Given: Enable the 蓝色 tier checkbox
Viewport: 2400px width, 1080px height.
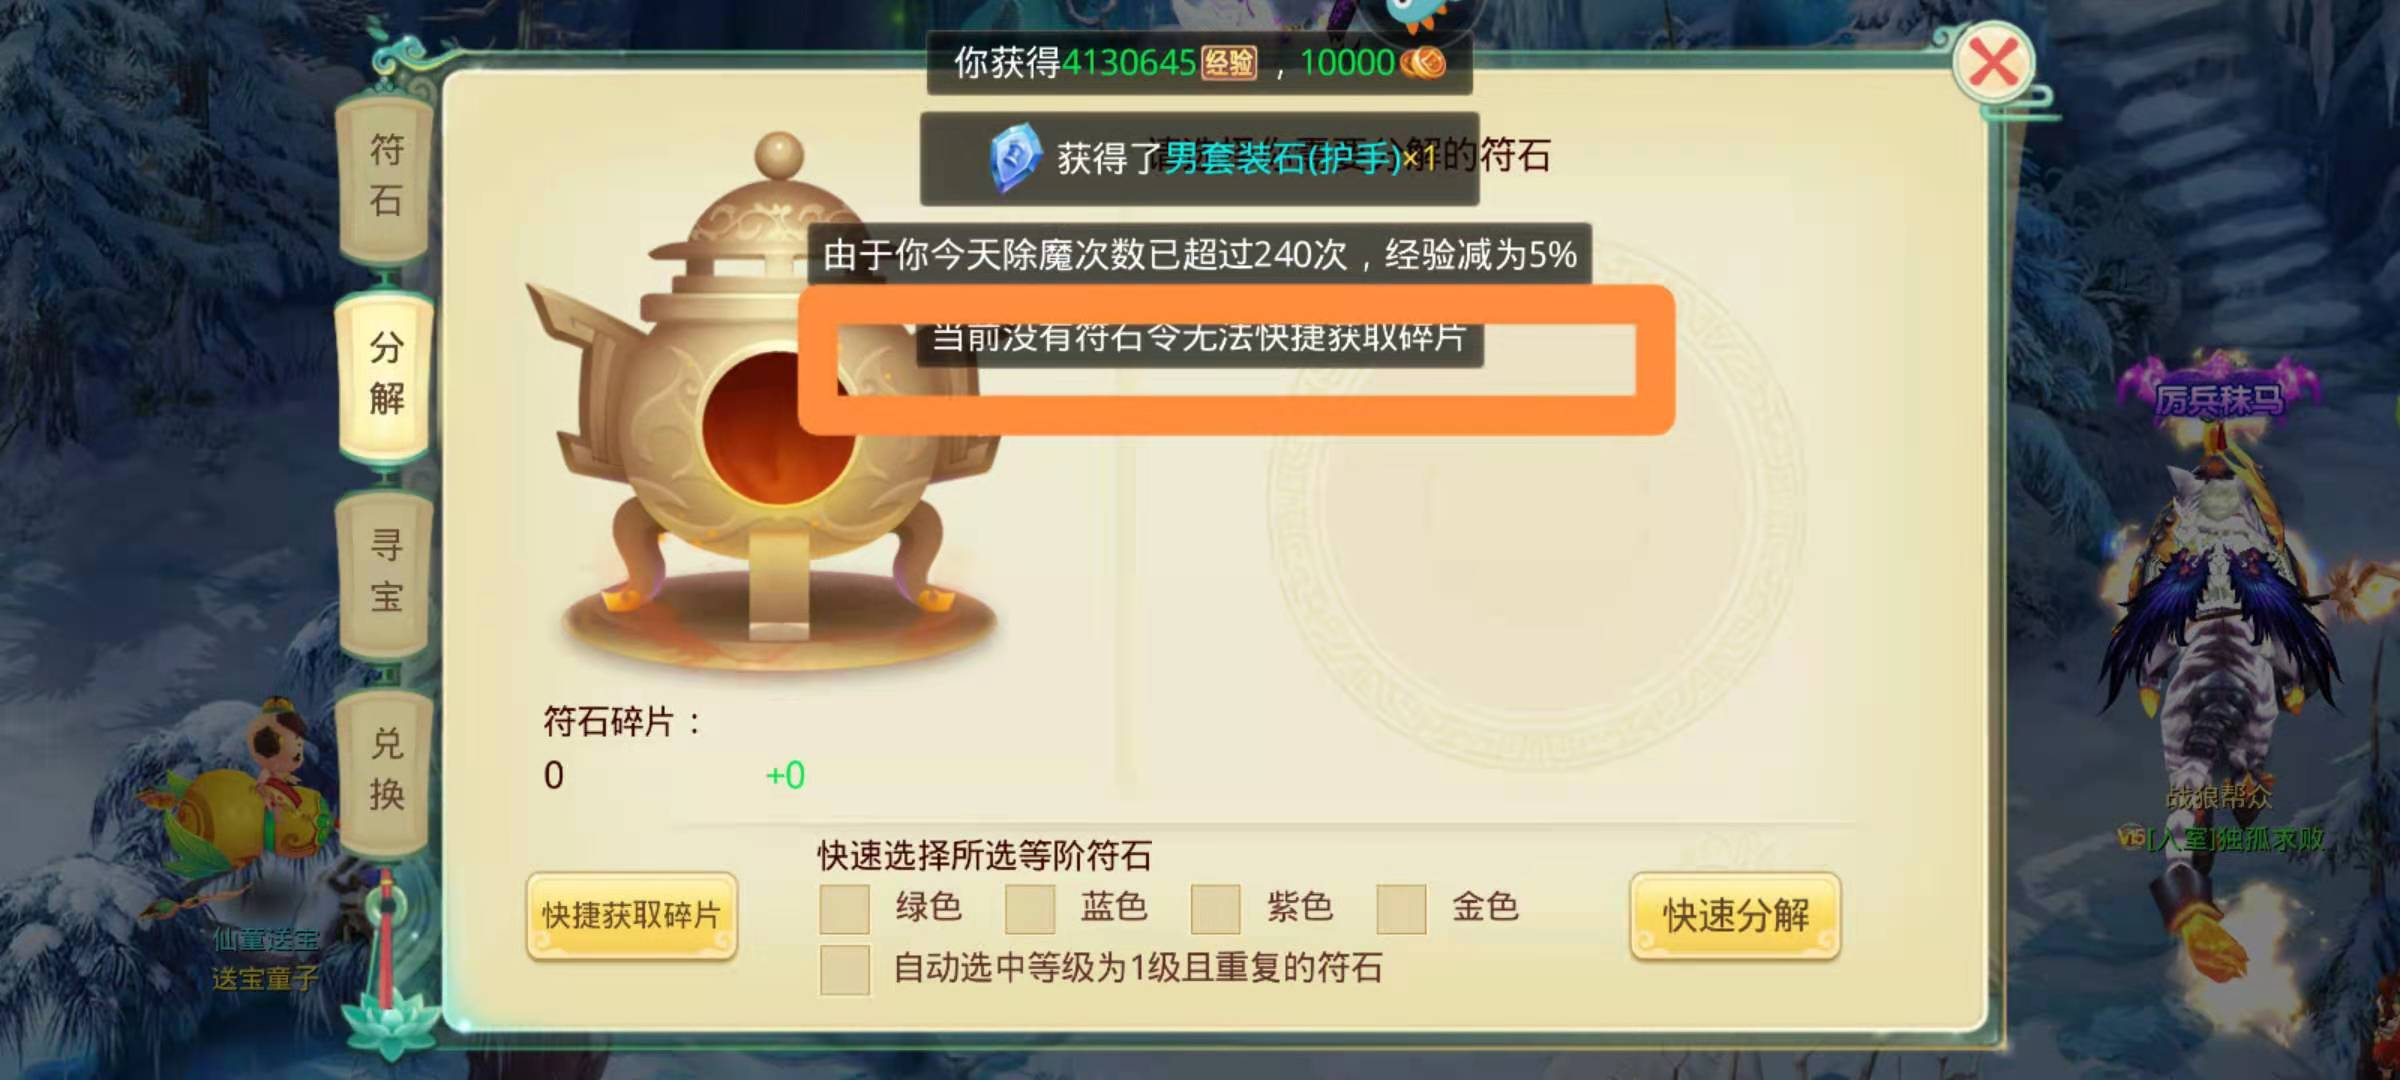Looking at the screenshot, I should pyautogui.click(x=1030, y=908).
